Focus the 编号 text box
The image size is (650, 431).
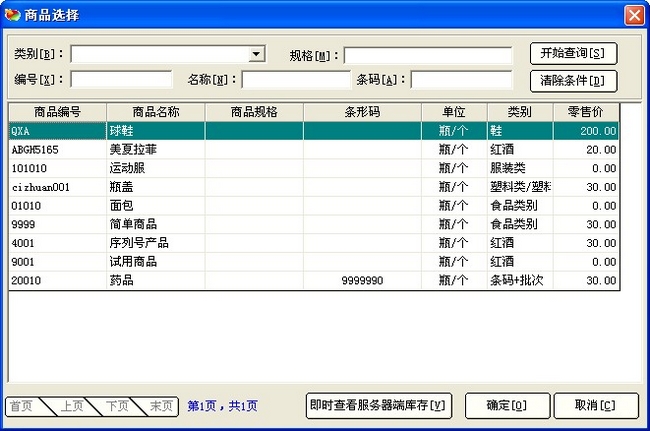[121, 80]
